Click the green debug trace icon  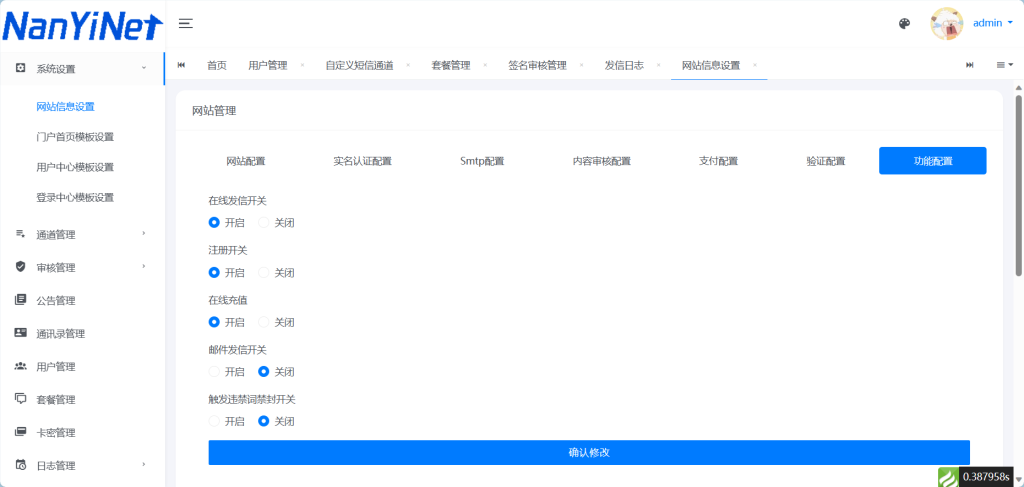[x=948, y=477]
